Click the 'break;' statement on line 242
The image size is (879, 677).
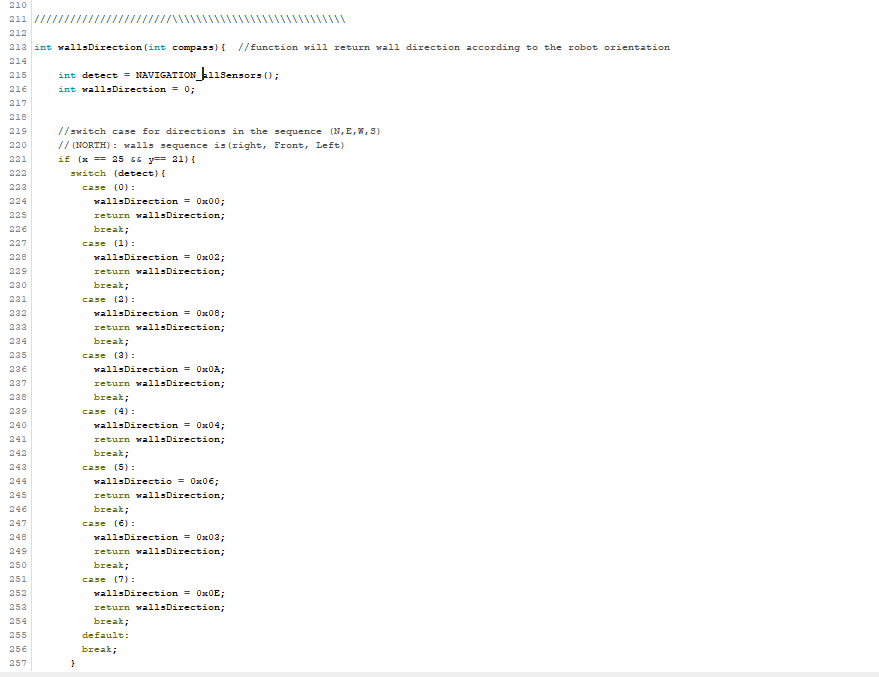tap(111, 454)
